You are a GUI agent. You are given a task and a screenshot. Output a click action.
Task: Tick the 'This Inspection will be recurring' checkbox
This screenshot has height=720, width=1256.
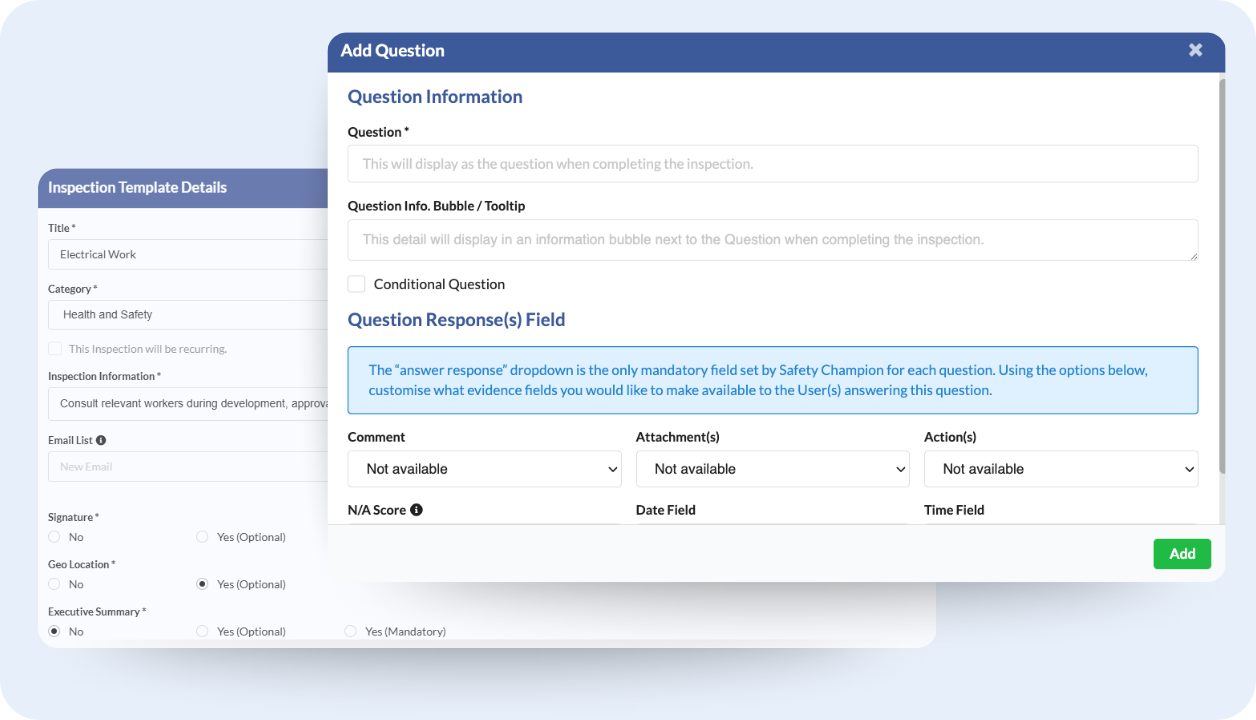pos(55,349)
